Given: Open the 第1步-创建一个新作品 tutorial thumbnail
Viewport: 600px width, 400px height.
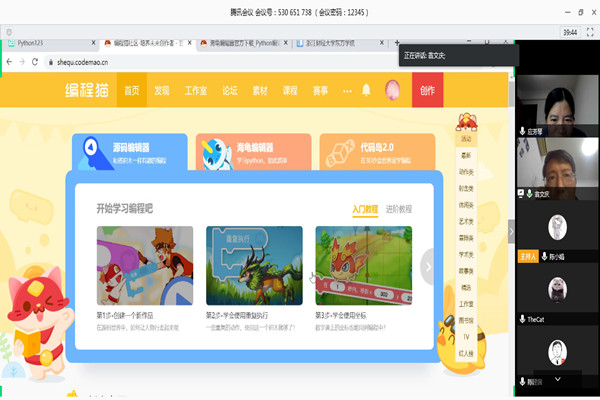Looking at the screenshot, I should (x=145, y=264).
